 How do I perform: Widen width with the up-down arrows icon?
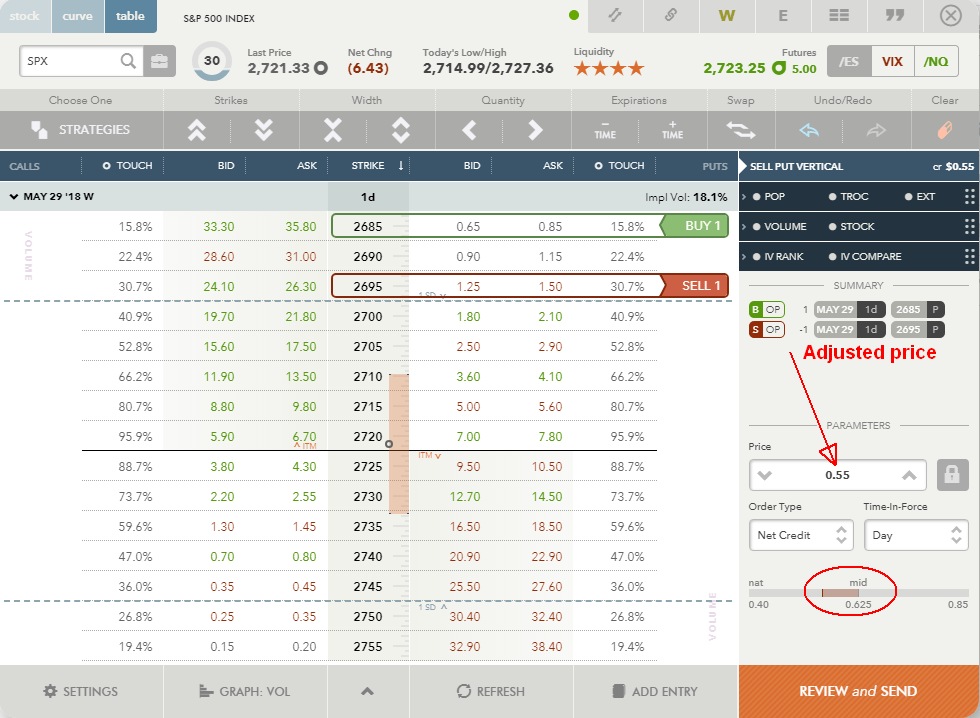pos(401,130)
